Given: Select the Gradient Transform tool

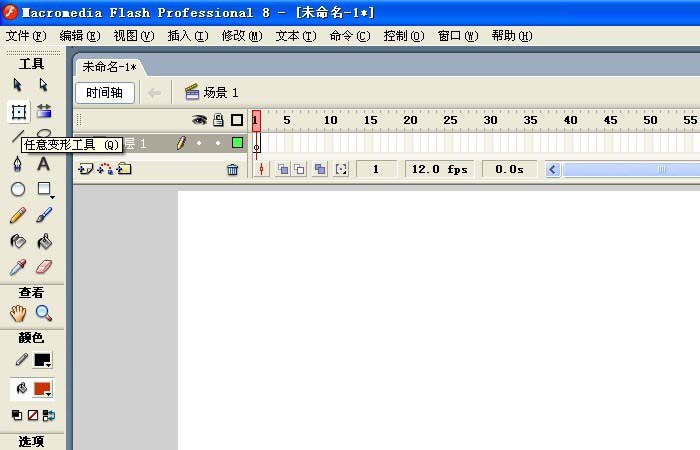Looking at the screenshot, I should [44, 112].
